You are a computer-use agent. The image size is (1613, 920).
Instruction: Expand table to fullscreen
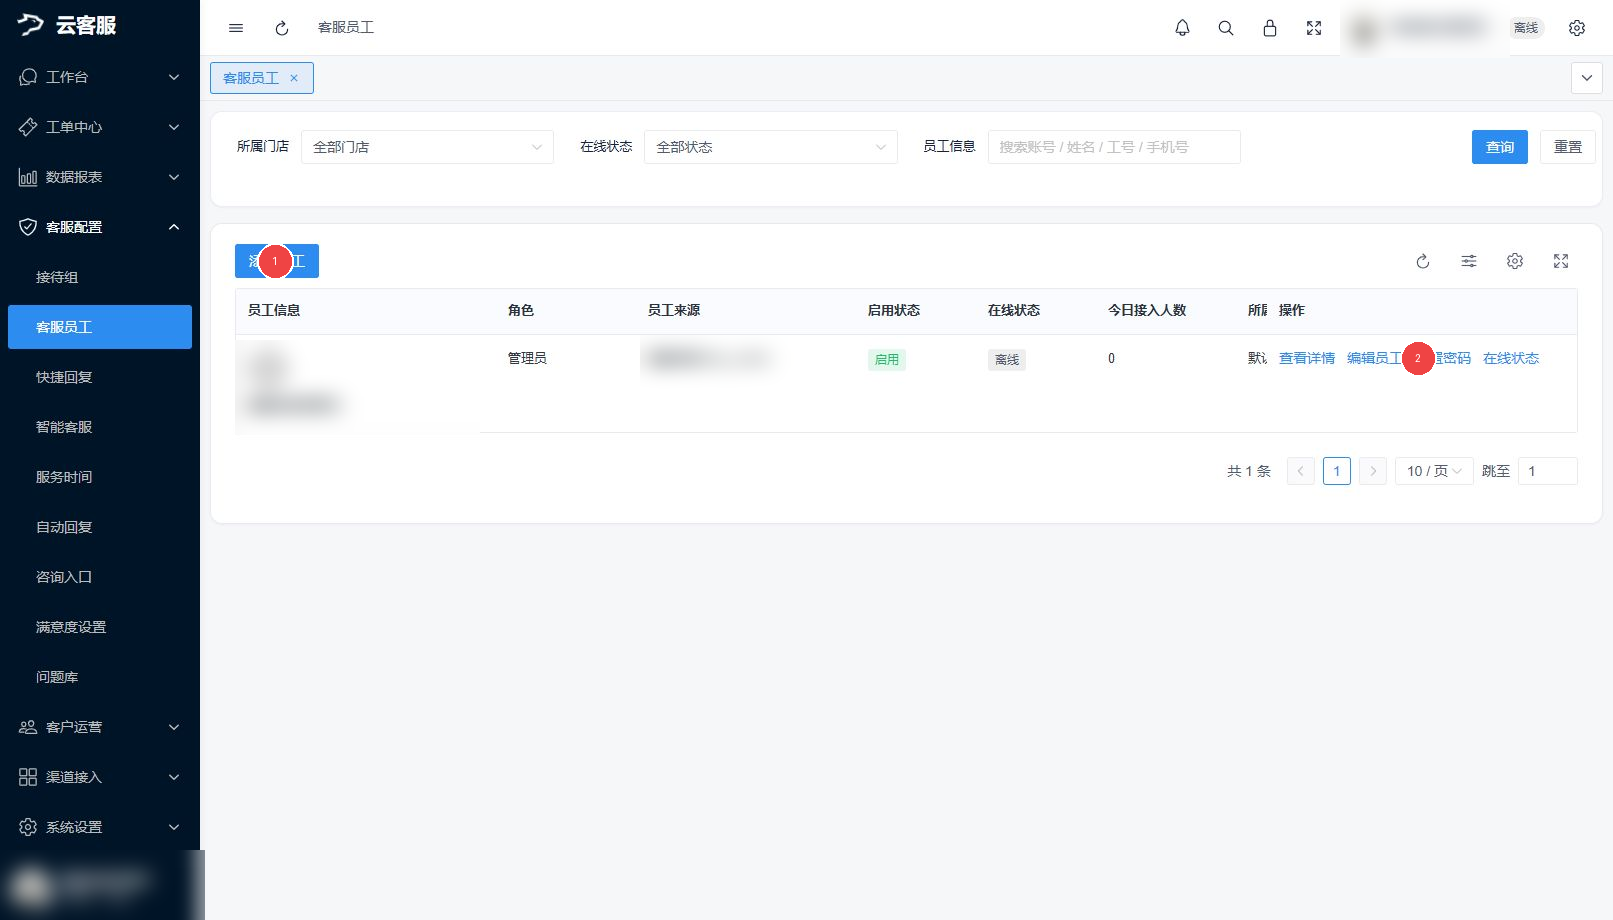(1561, 261)
